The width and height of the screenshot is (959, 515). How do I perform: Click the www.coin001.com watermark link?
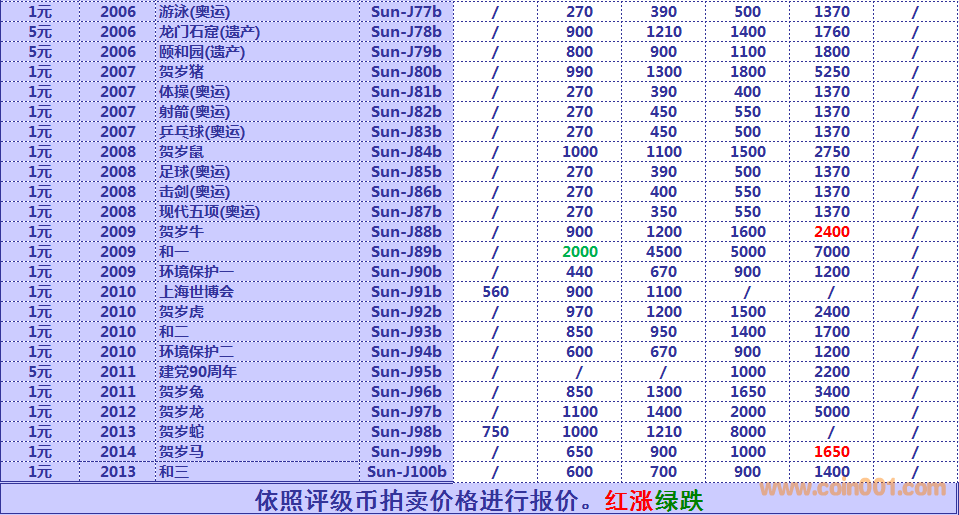[852, 489]
